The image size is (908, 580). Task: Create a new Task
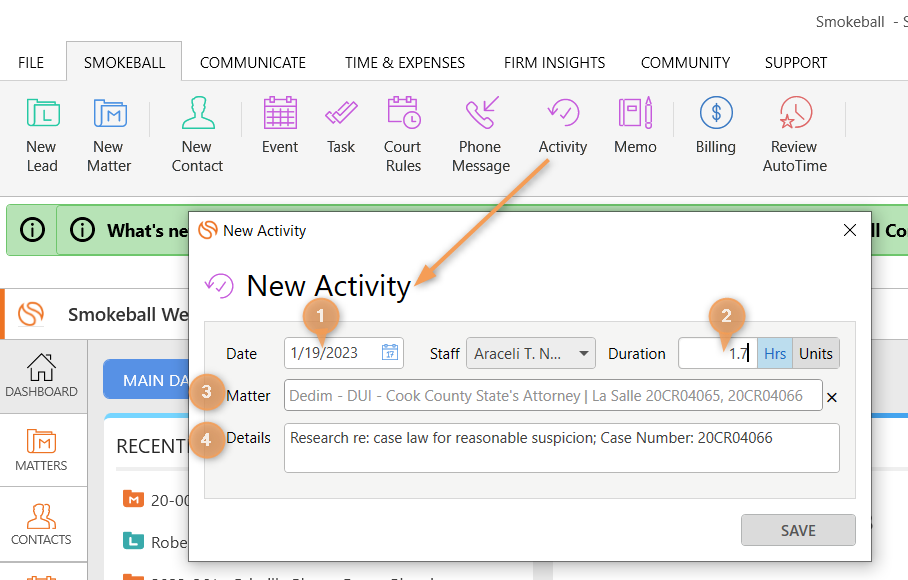[x=341, y=126]
